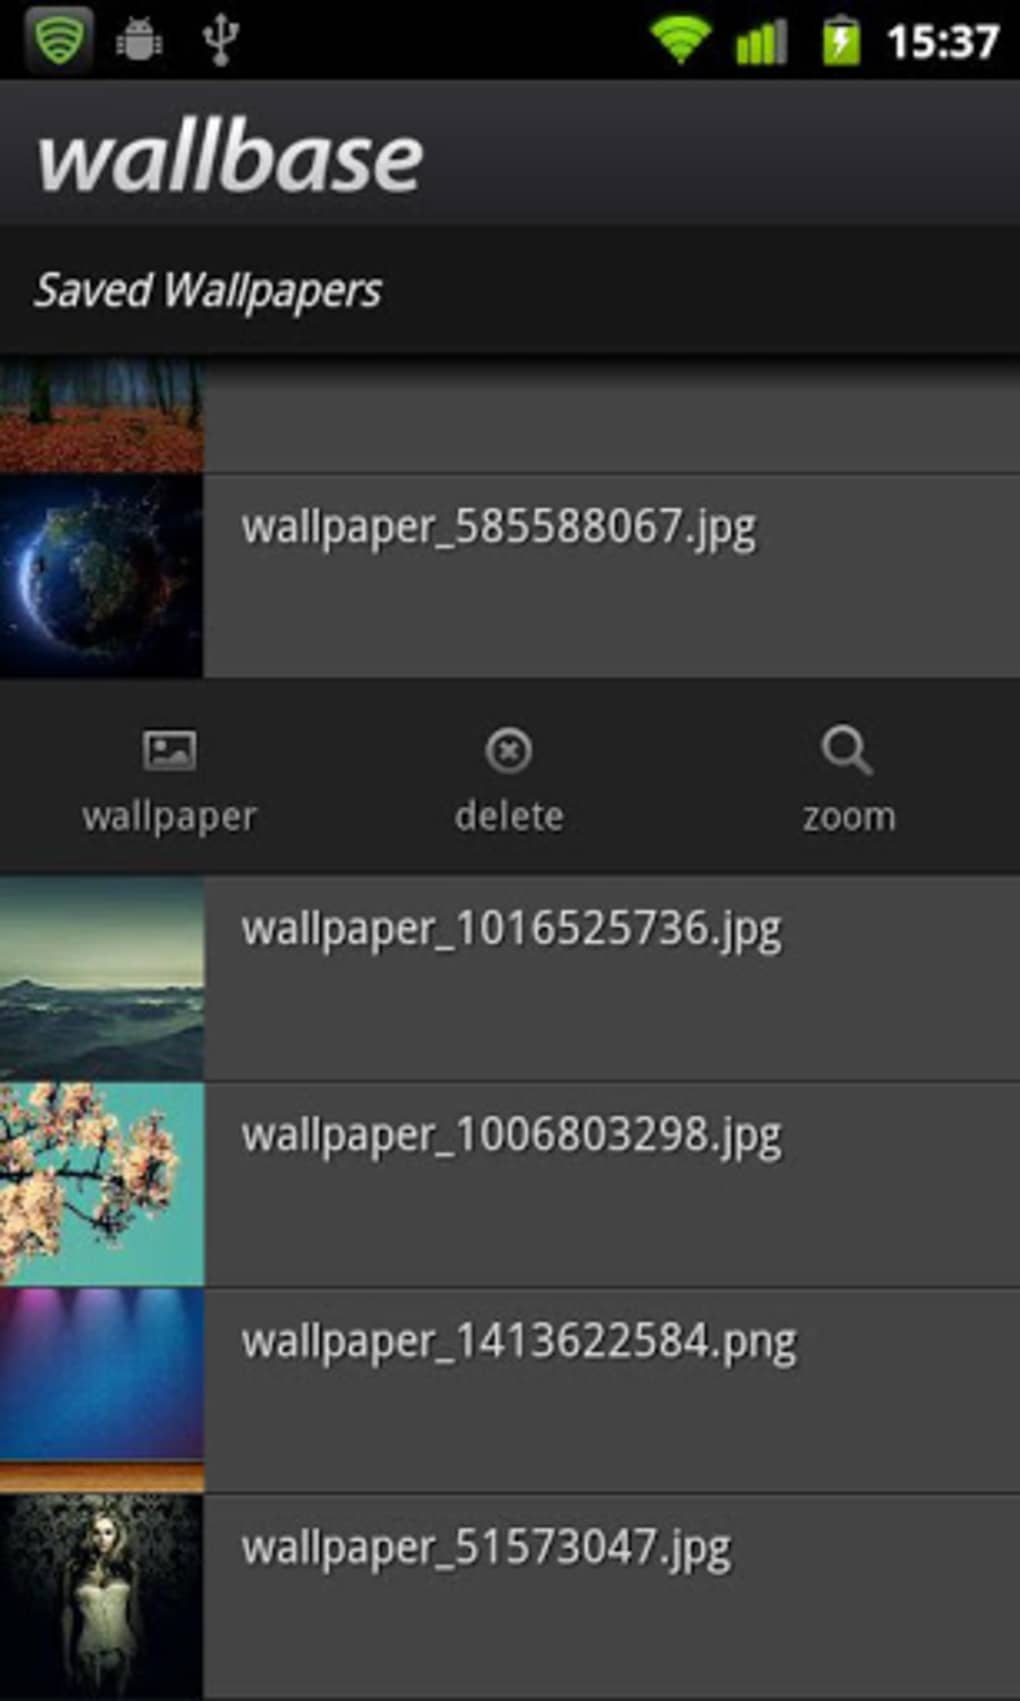Viewport: 1020px width, 1701px height.
Task: Tap the wallpaper set icon
Action: [169, 750]
